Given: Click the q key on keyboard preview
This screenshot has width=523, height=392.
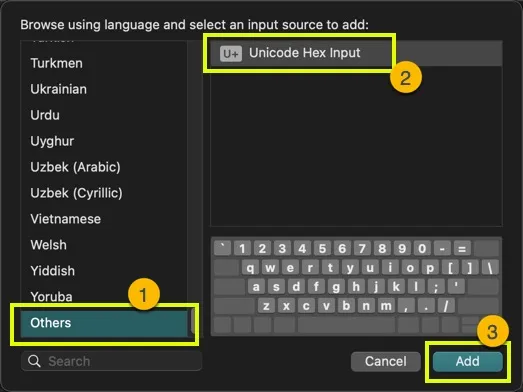Looking at the screenshot, I should pos(250,268).
